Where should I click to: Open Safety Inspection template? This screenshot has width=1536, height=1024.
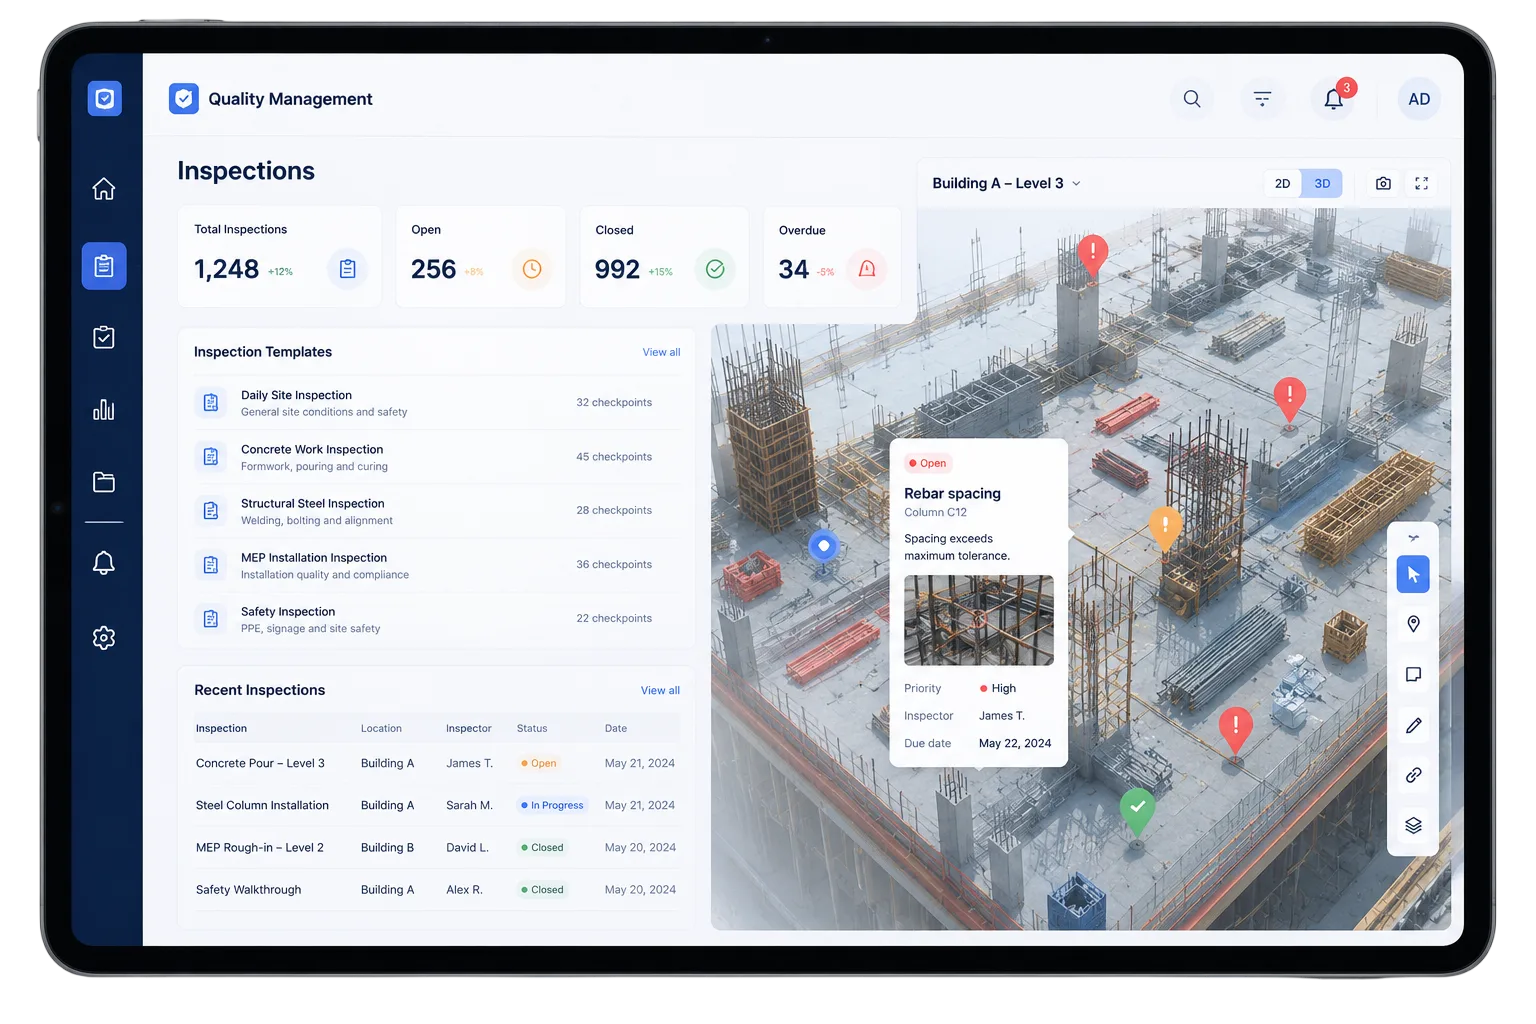pyautogui.click(x=436, y=619)
